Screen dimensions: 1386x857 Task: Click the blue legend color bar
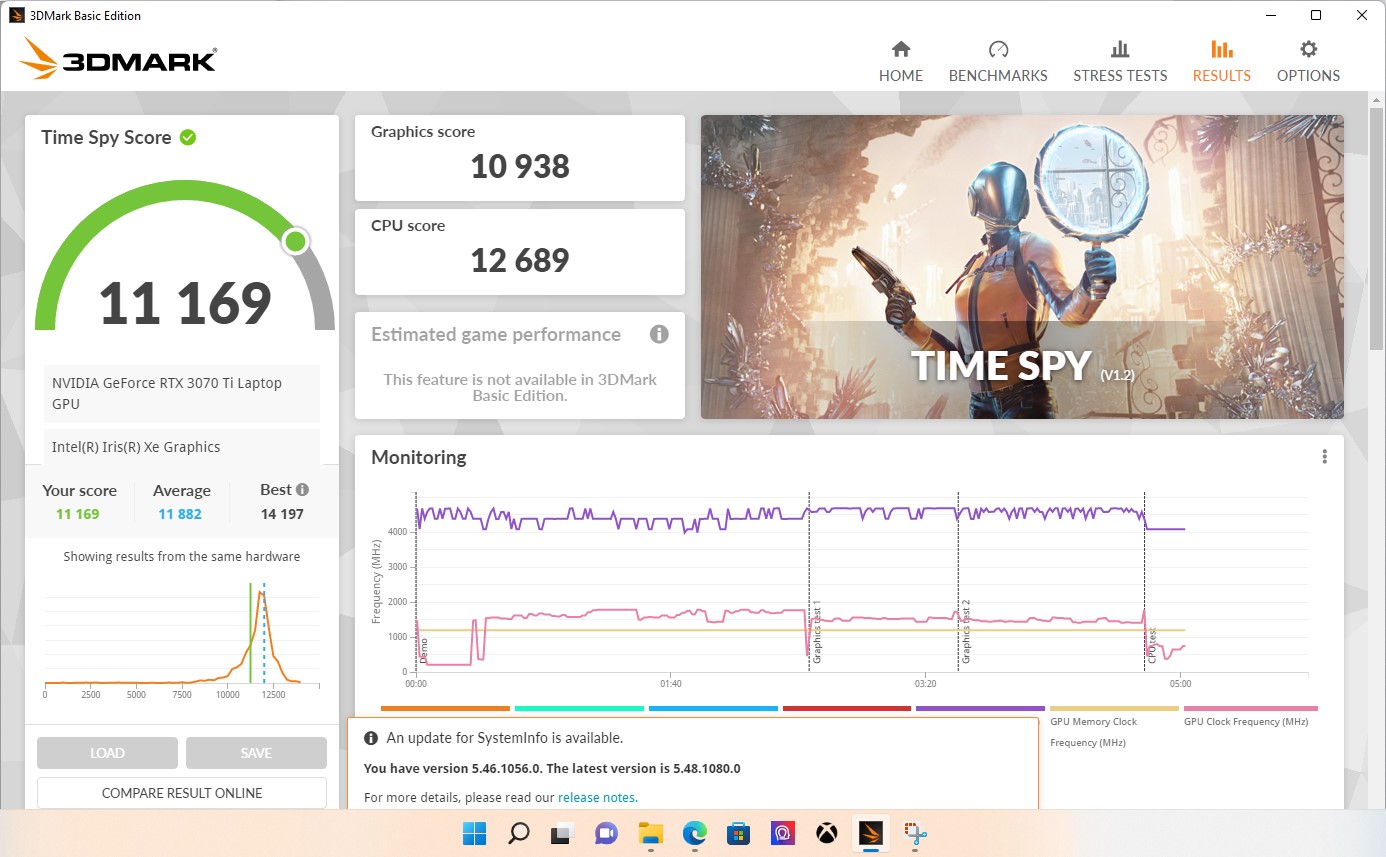click(713, 709)
